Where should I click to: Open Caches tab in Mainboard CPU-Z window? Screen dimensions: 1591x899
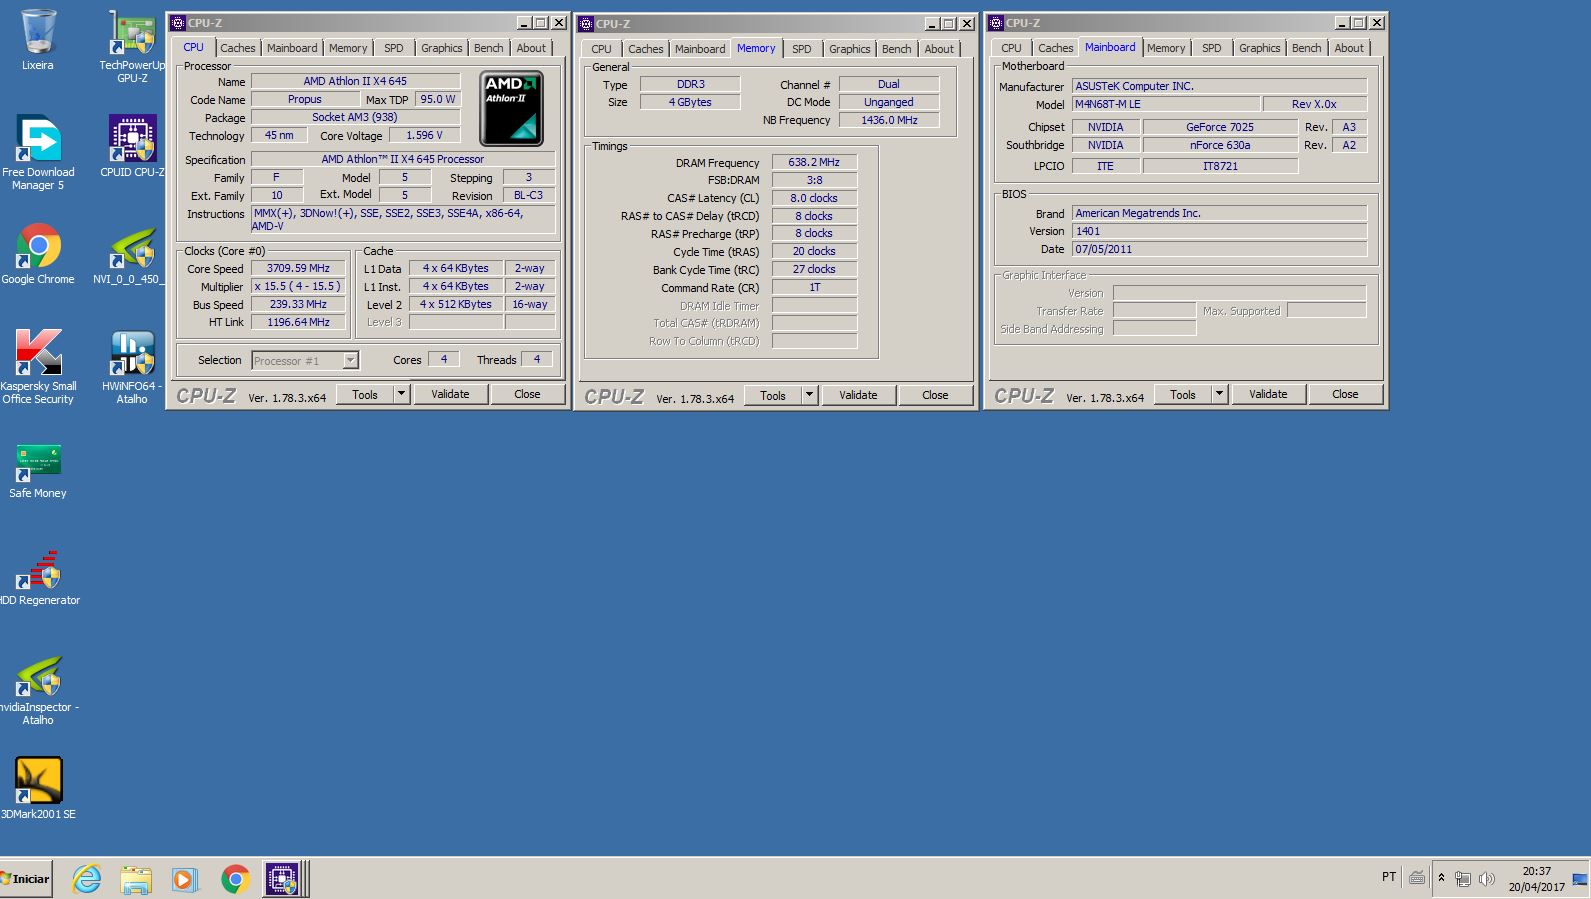1056,48
